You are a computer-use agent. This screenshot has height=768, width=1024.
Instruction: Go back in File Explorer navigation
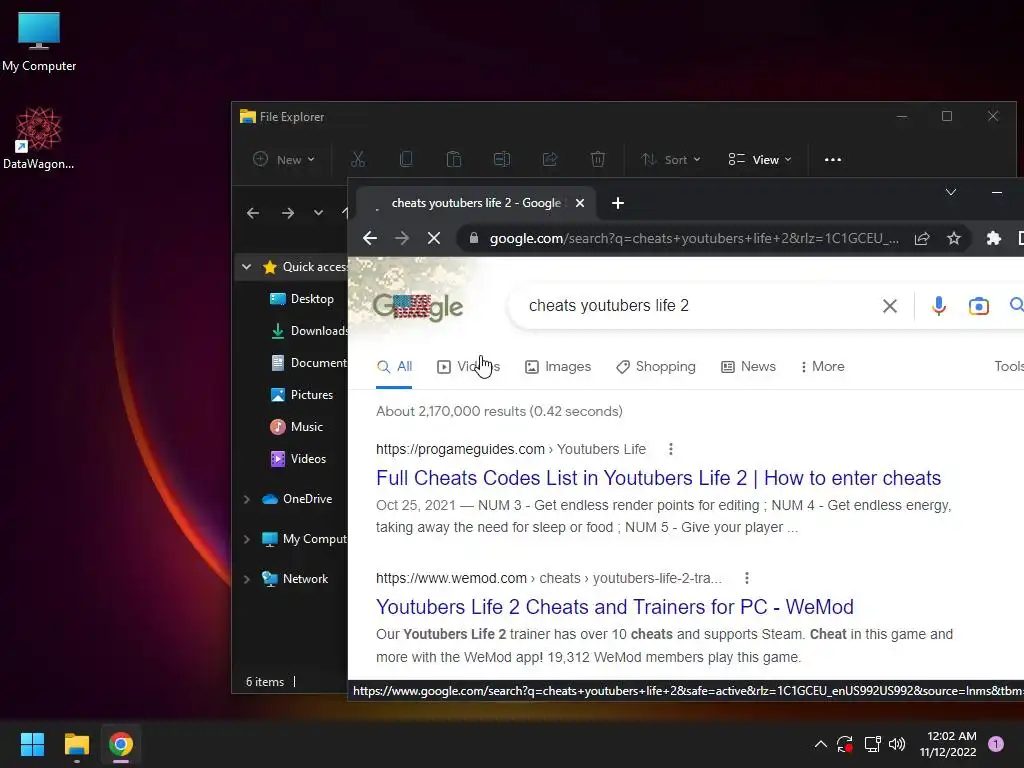click(253, 213)
